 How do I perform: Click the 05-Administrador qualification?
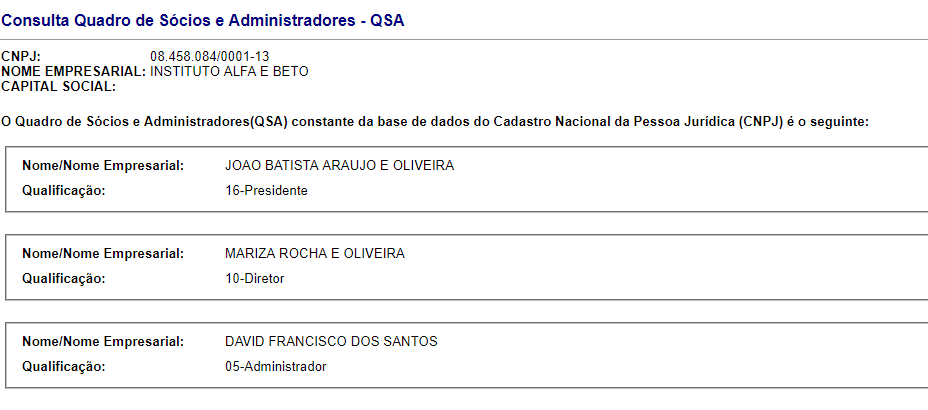click(276, 367)
